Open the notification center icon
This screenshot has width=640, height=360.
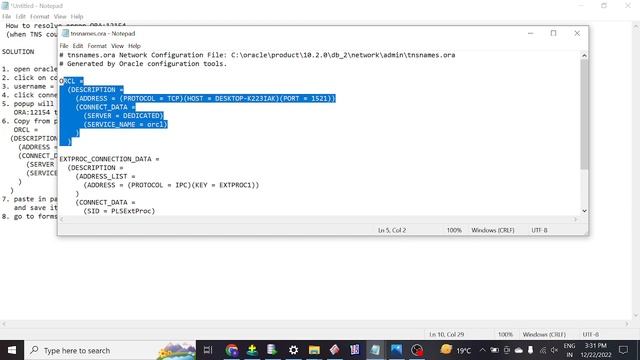click(623, 350)
